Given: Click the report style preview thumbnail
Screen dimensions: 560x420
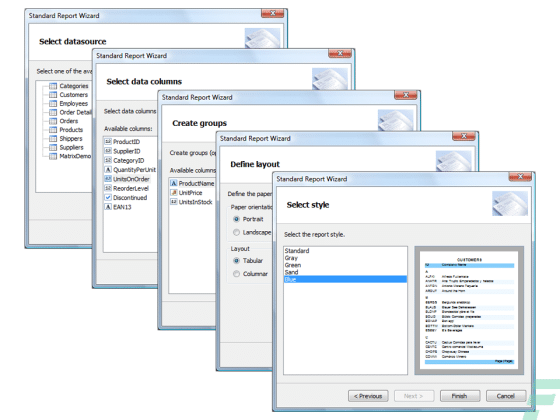Looking at the screenshot, I should (469, 310).
